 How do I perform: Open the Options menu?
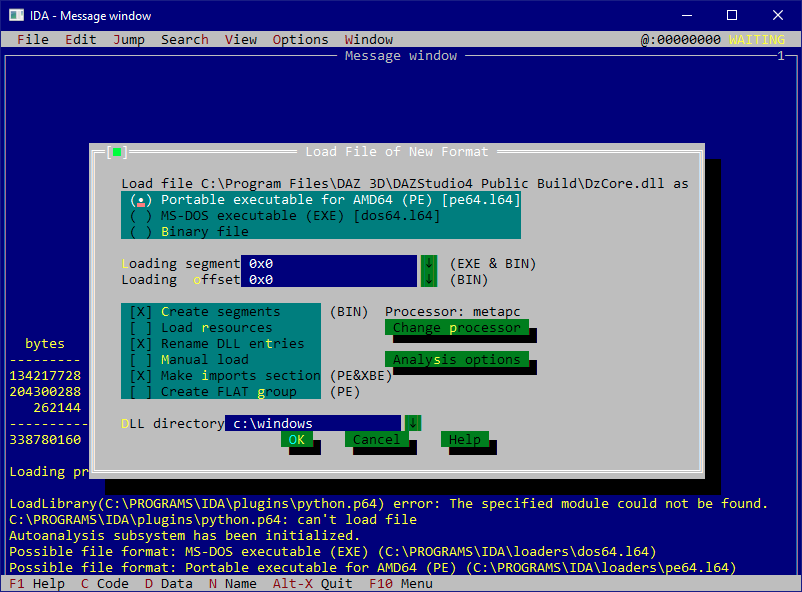pos(300,39)
